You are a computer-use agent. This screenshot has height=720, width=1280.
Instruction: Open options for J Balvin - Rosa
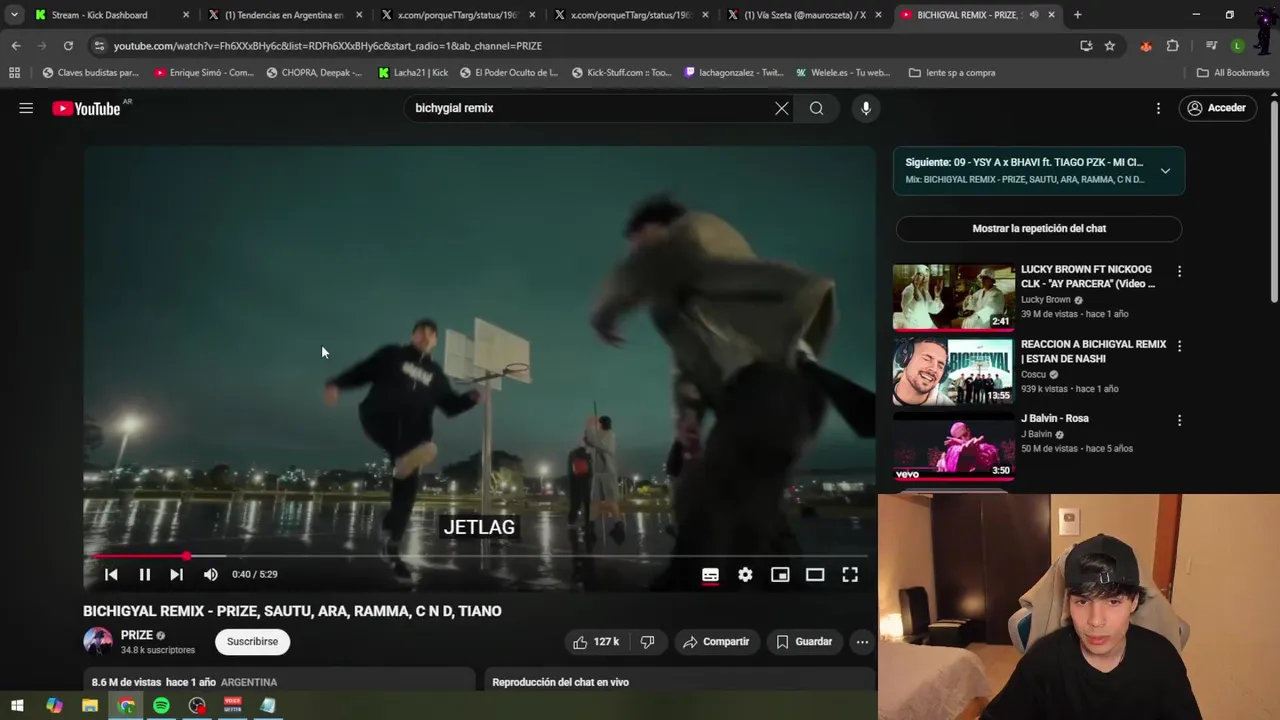(1179, 421)
